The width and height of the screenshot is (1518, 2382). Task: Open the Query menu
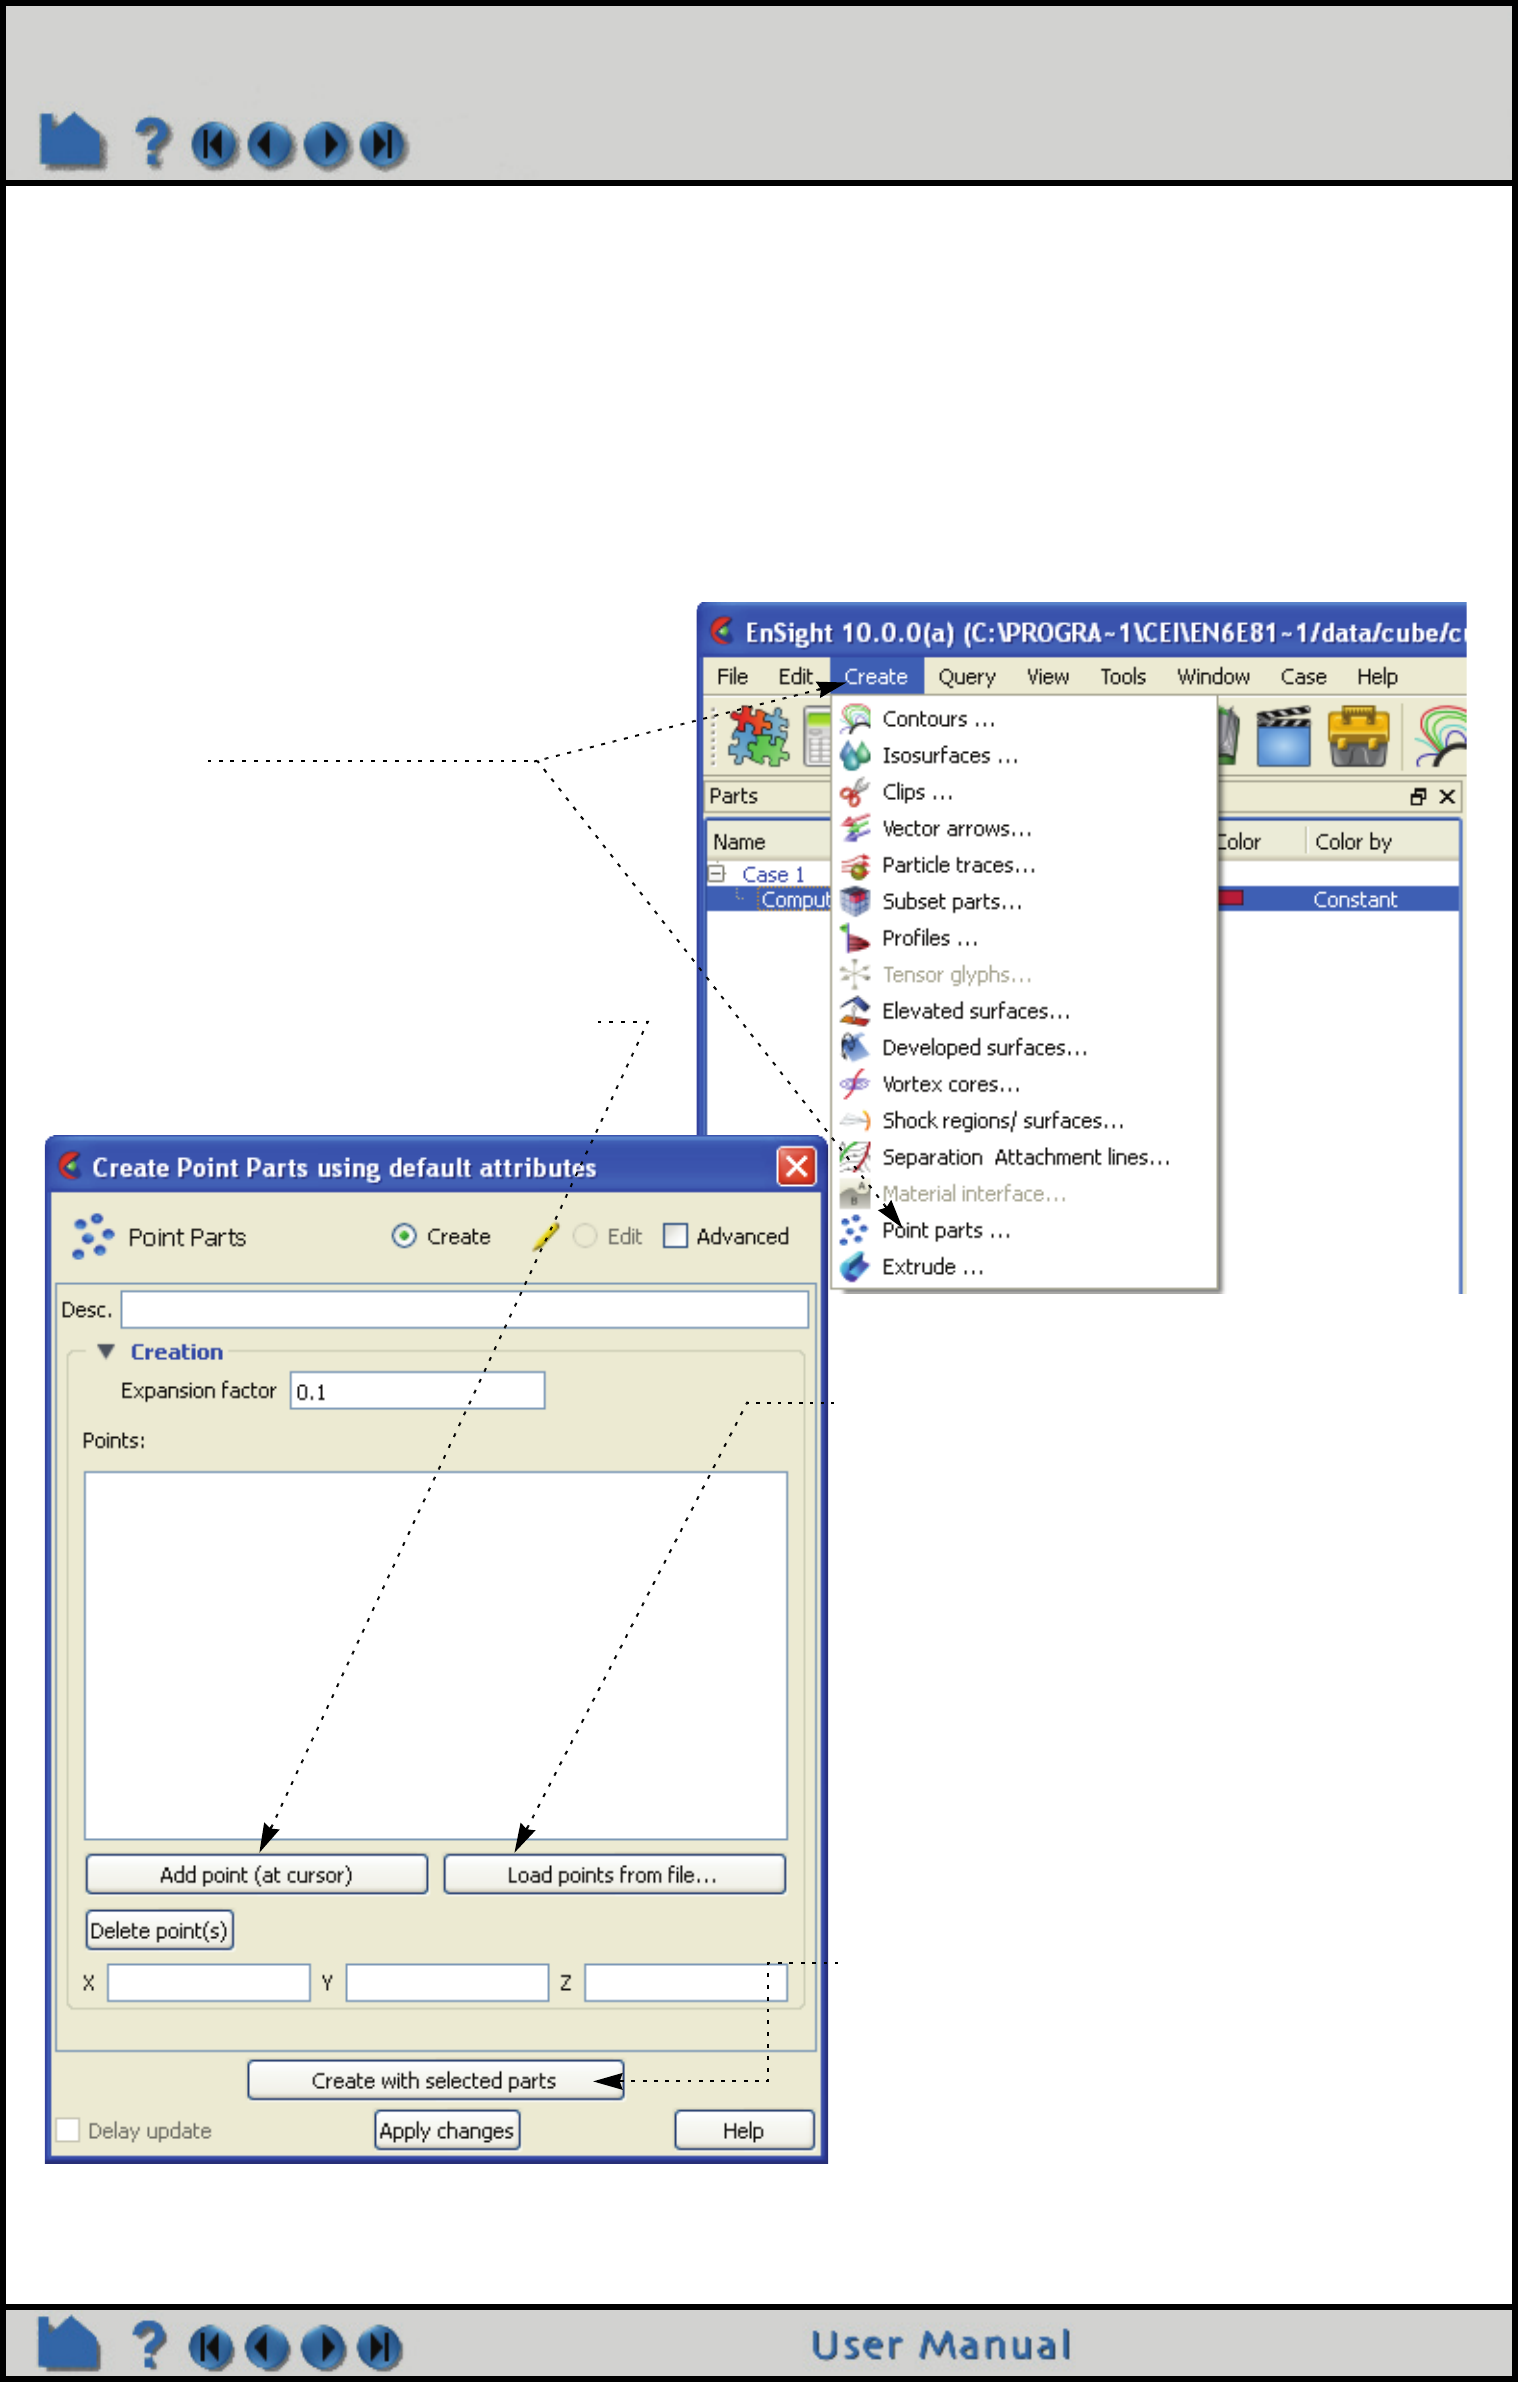(x=967, y=677)
